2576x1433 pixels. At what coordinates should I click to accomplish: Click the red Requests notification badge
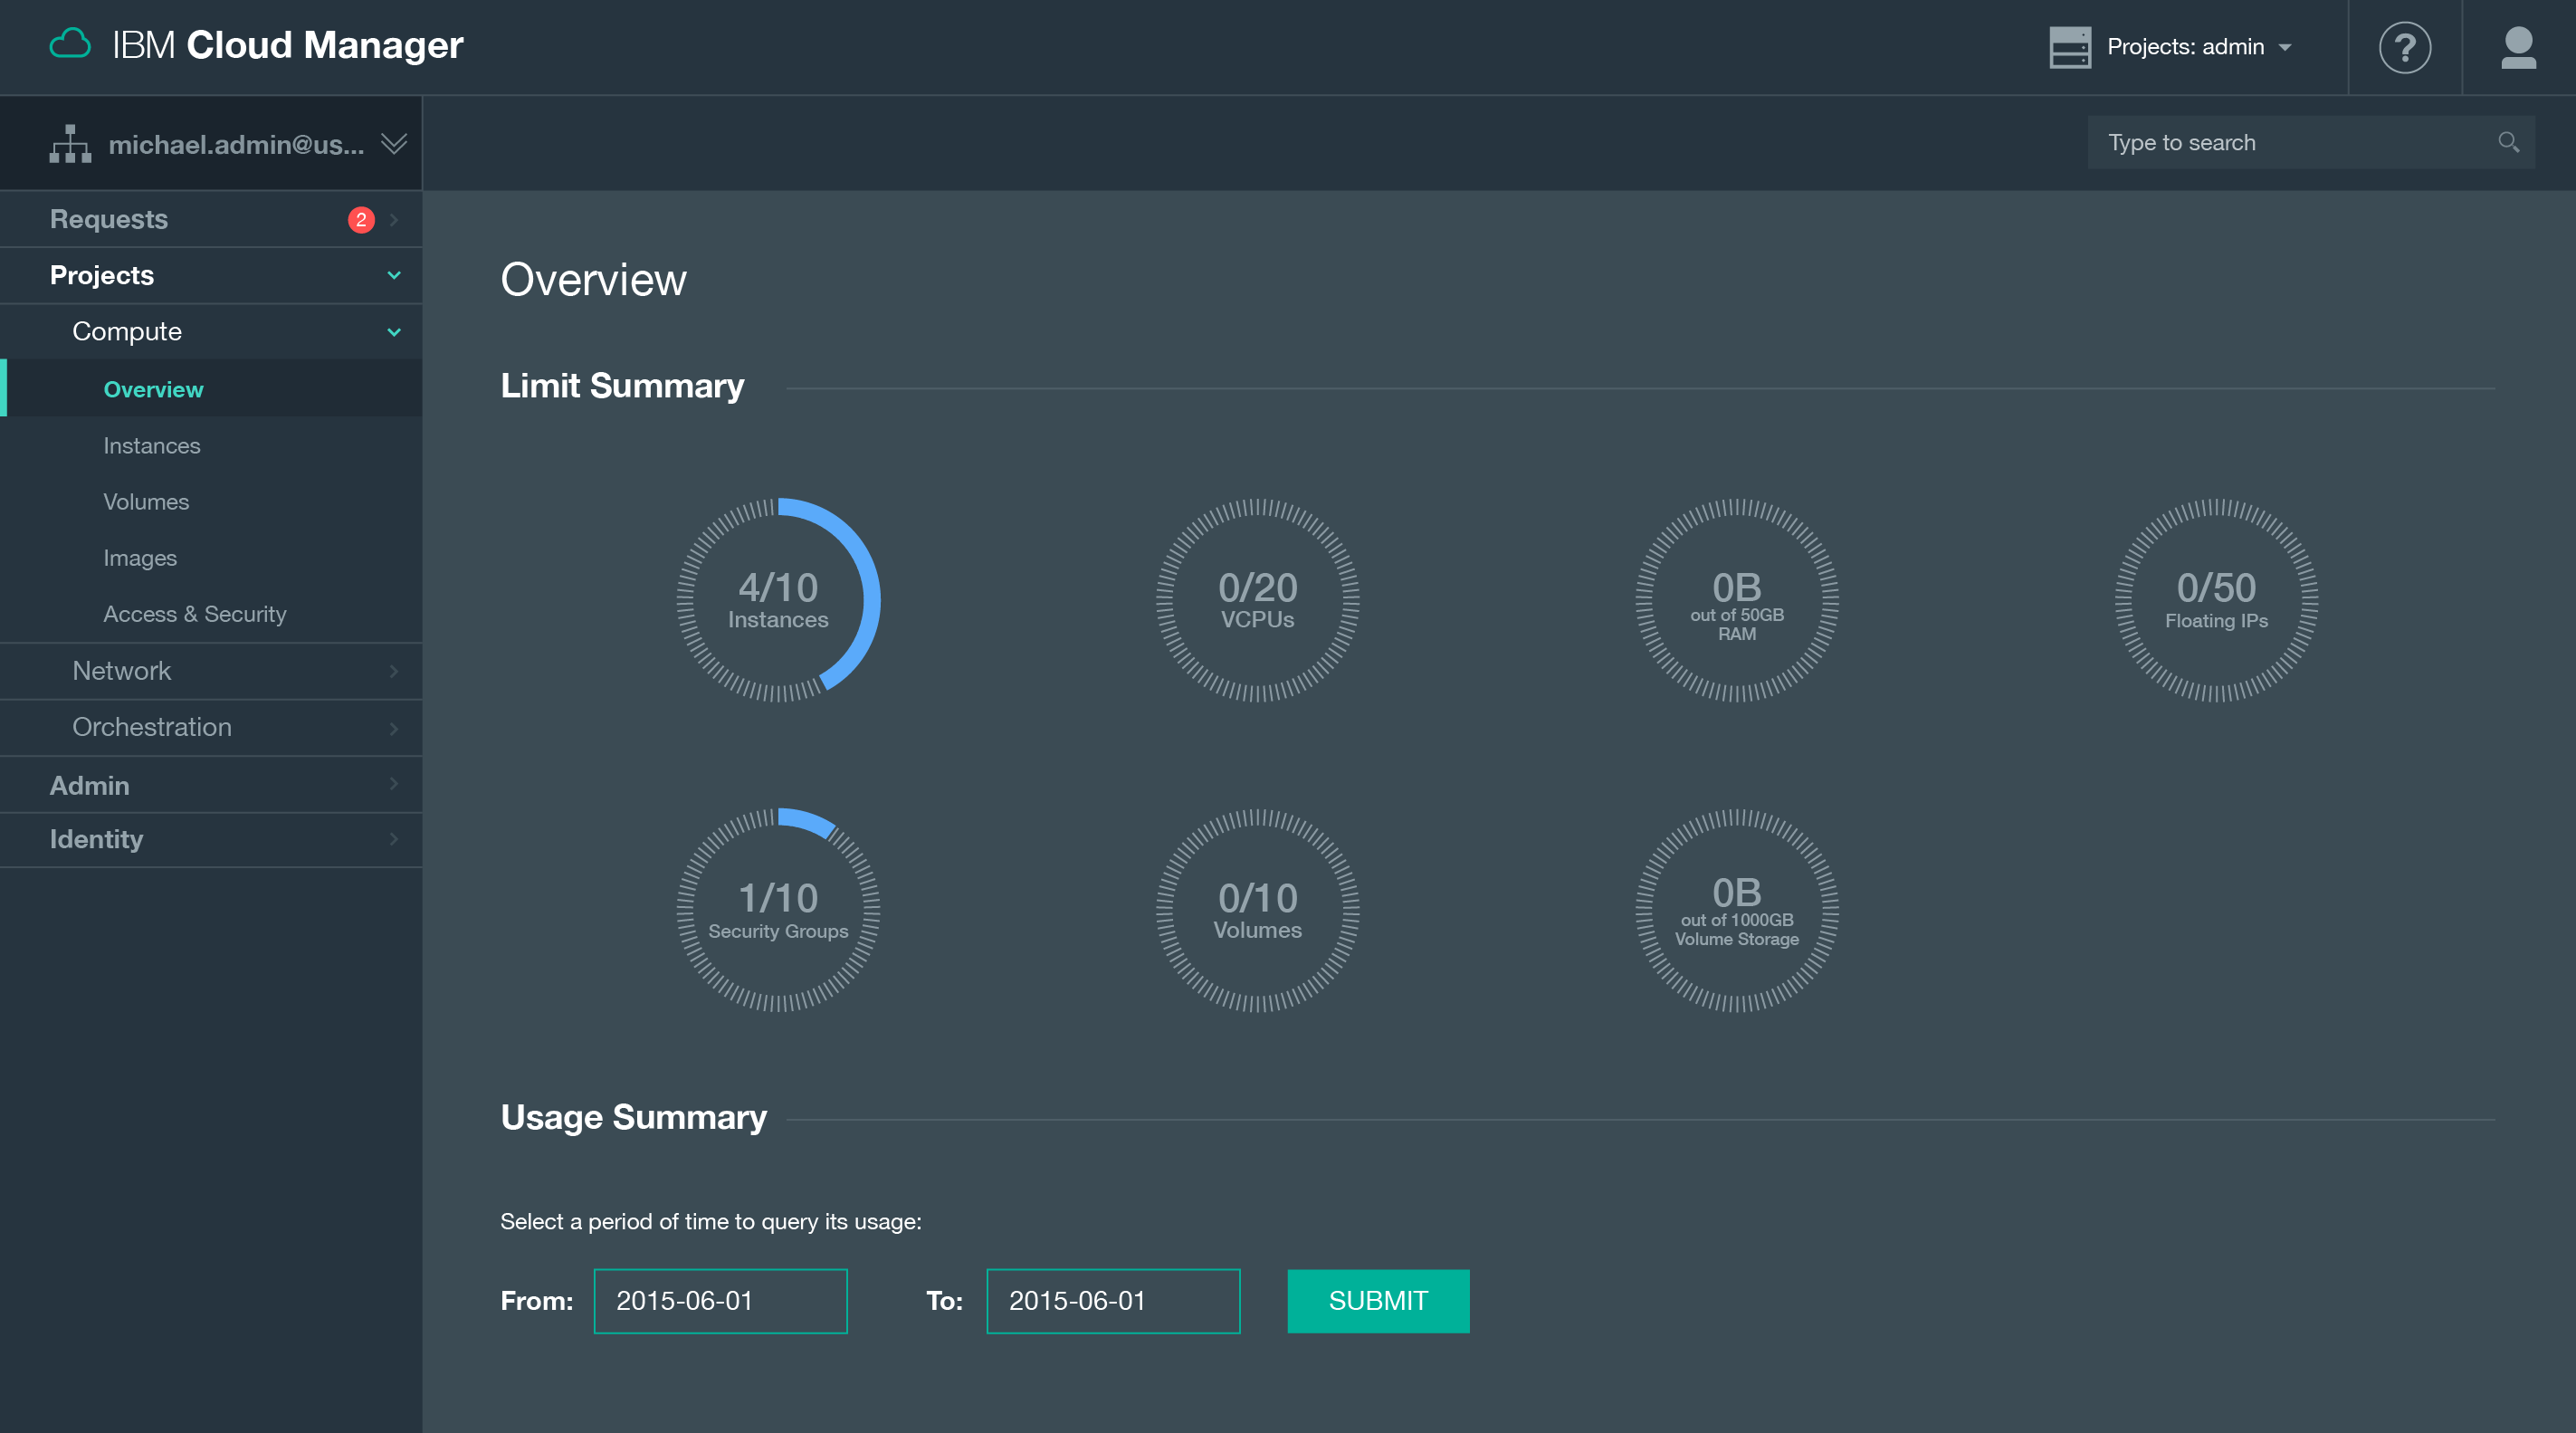click(361, 219)
